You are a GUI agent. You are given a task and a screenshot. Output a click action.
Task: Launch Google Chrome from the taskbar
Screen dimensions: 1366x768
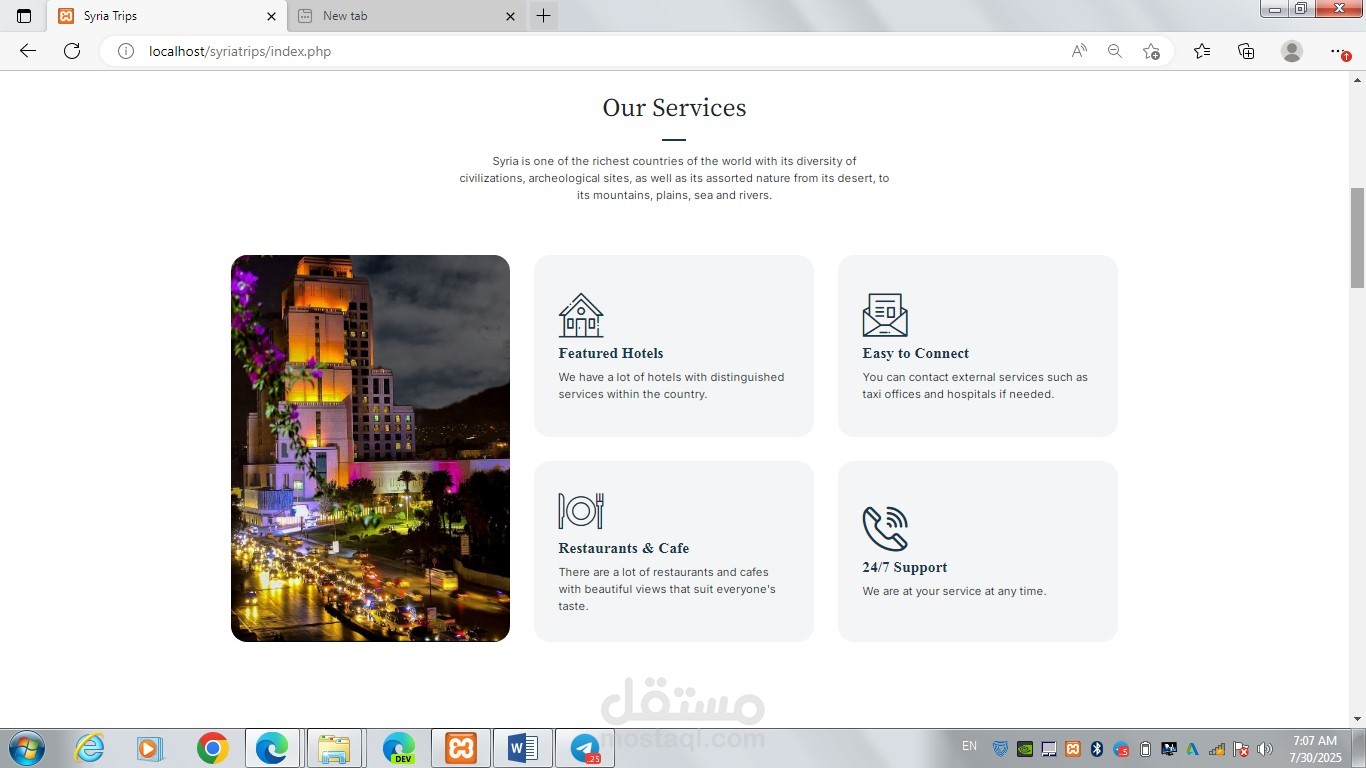212,748
